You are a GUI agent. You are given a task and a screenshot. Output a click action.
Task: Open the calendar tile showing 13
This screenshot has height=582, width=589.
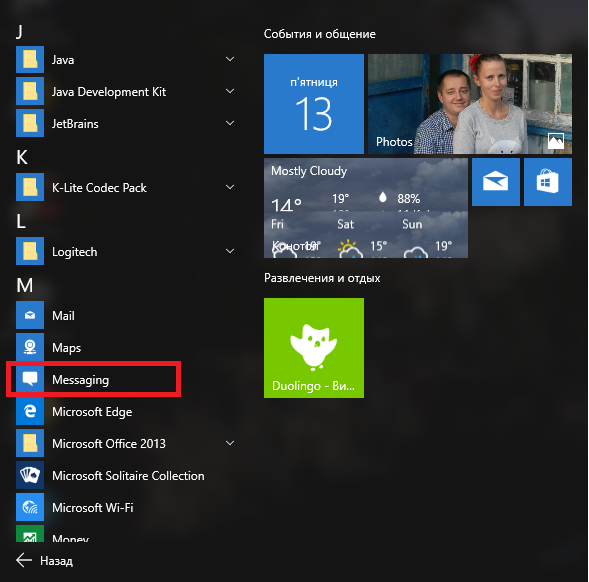tap(314, 104)
